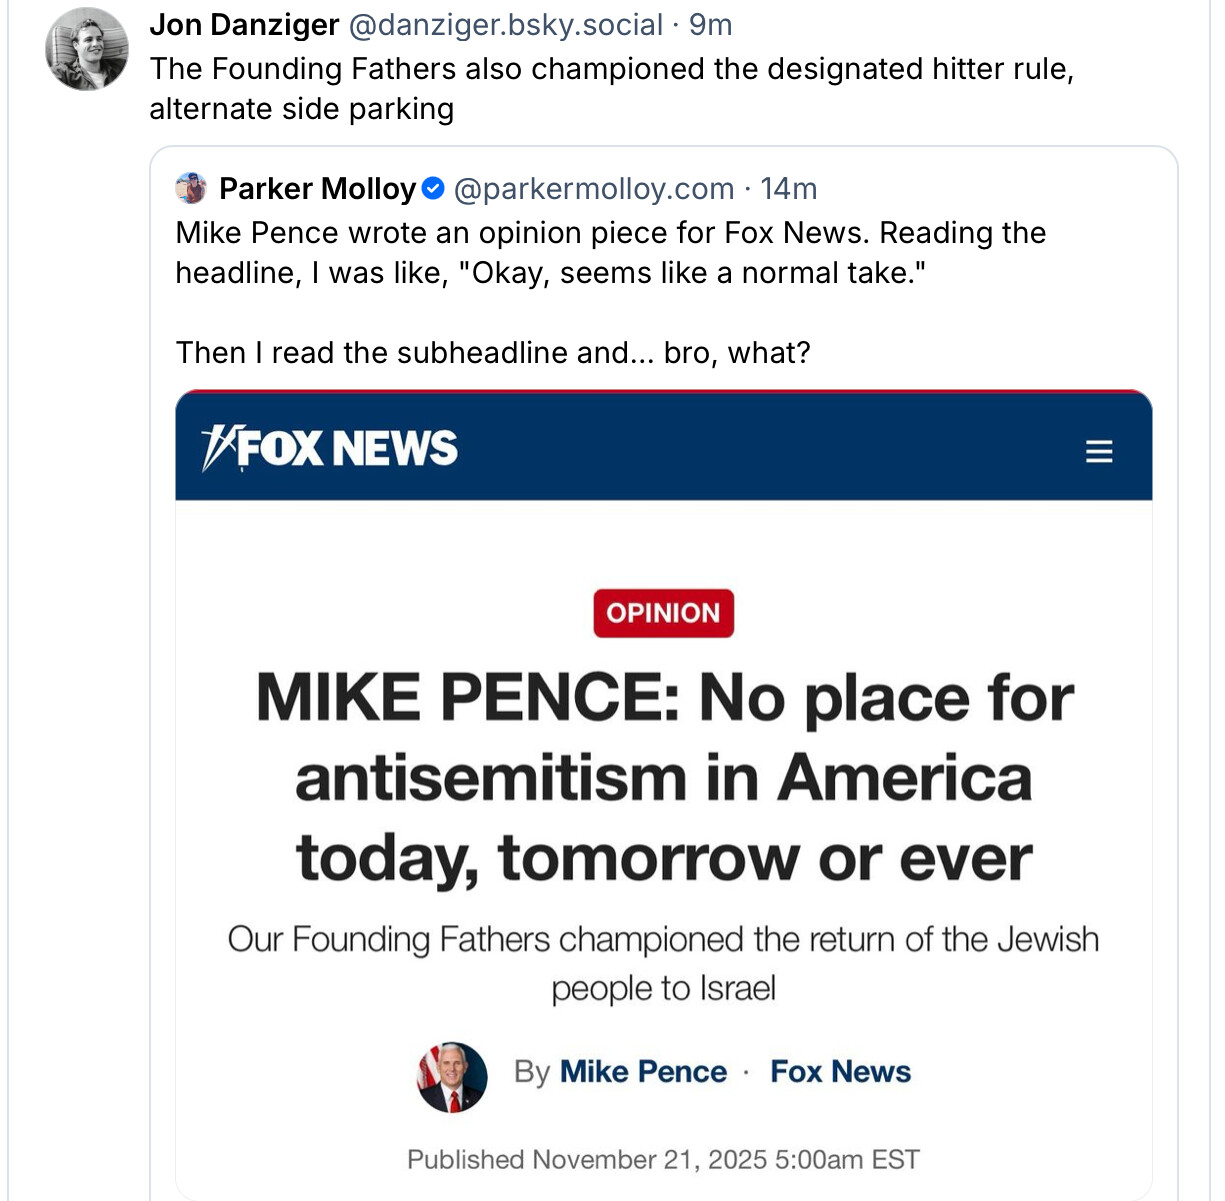The image size is (1225, 1201).
Task: Open Parker Molloy's small profile avatar
Action: [191, 188]
